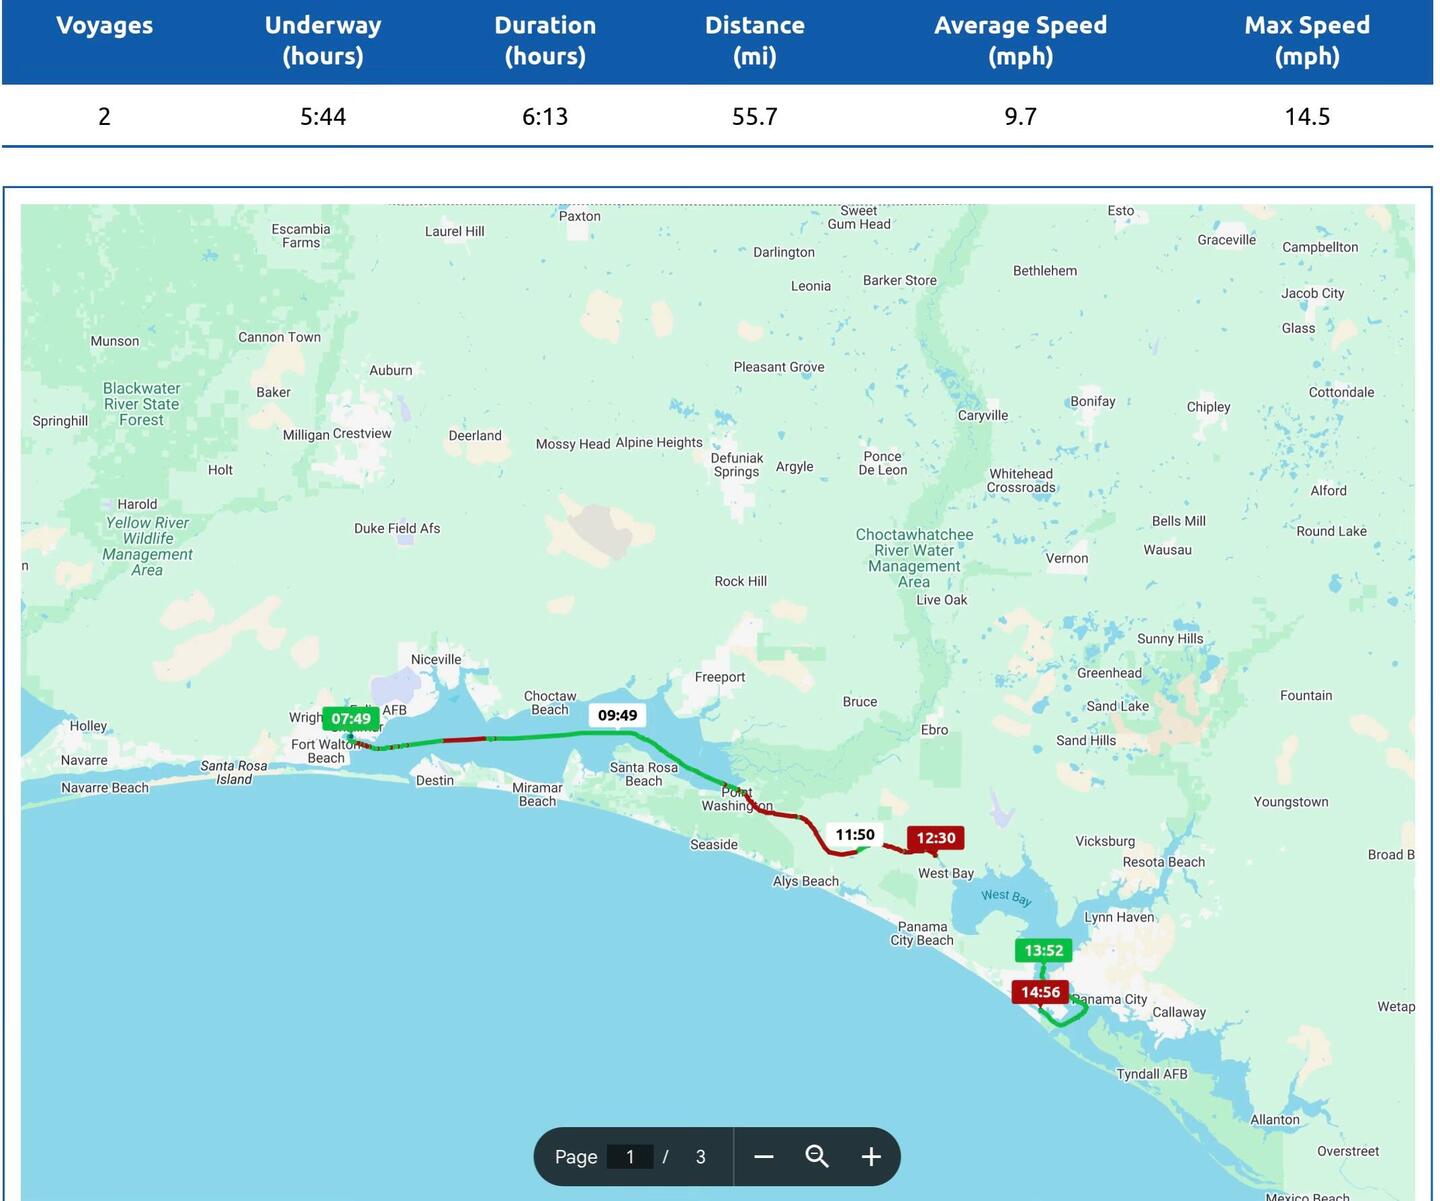1440x1201 pixels.
Task: Click the Max Speed (mph) header
Action: 1306,41
